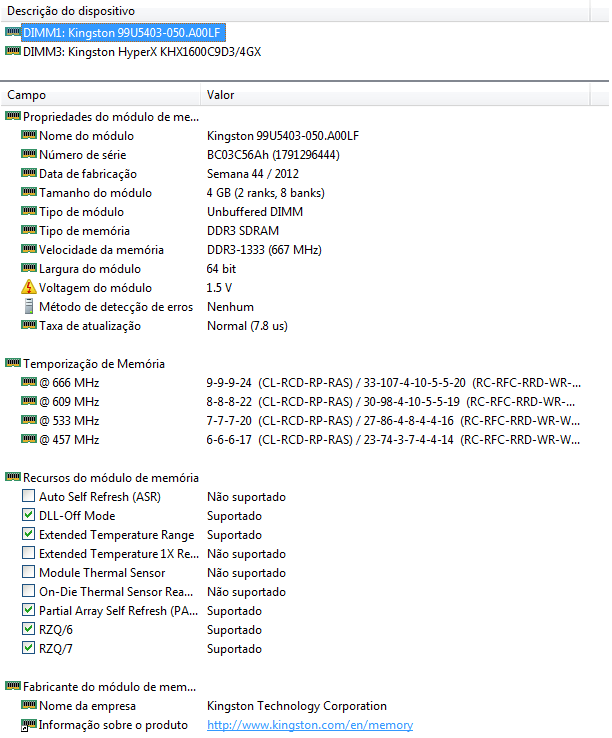Toggle the RZQ/6 checkbox

[28, 629]
